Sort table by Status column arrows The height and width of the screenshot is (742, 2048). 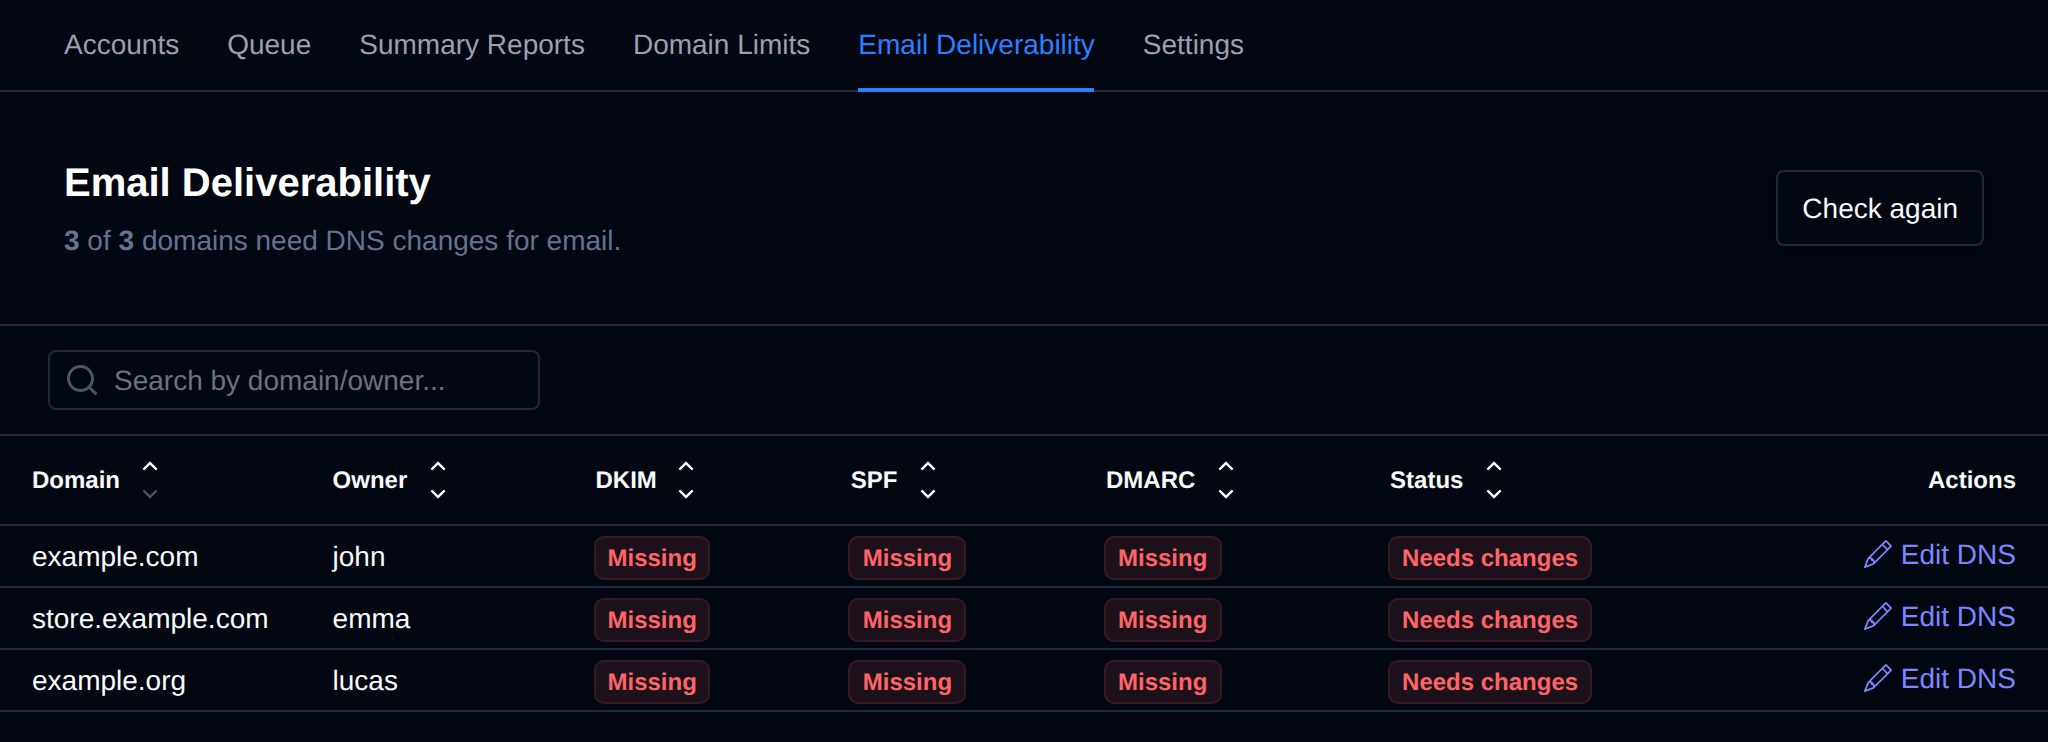coord(1494,480)
